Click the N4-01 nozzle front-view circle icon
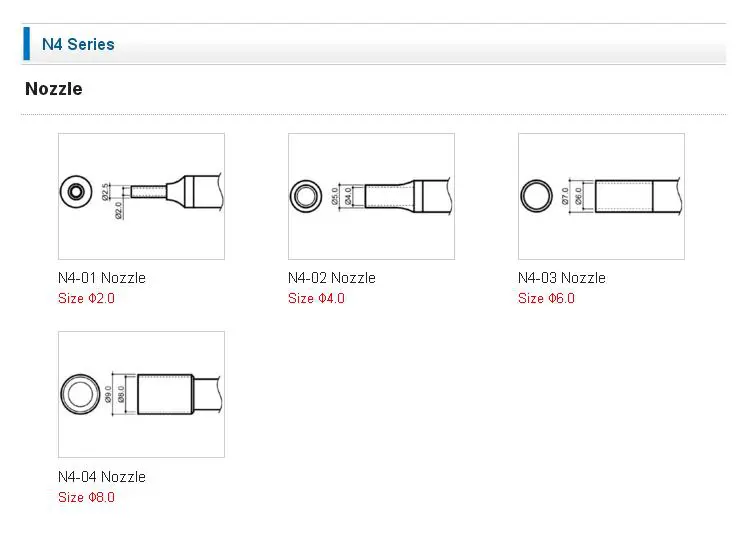Screen dimensions: 749x543 [76, 192]
